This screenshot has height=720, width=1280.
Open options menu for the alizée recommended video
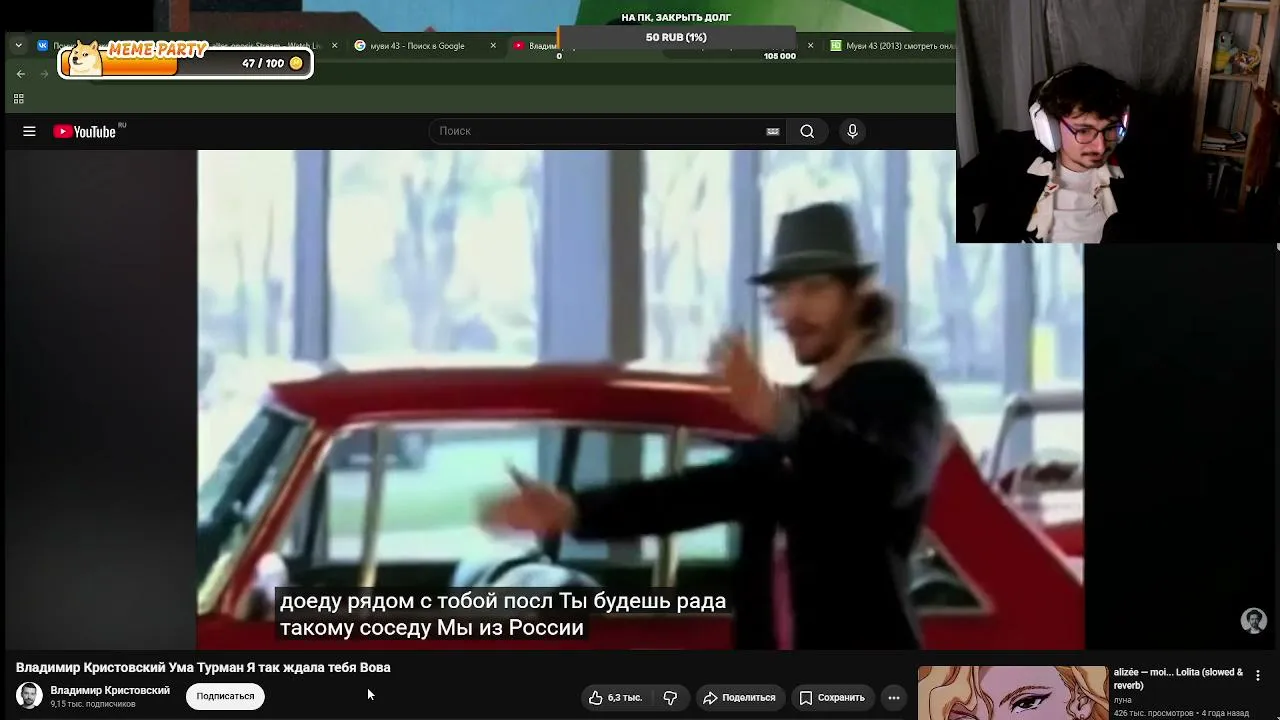[1258, 676]
